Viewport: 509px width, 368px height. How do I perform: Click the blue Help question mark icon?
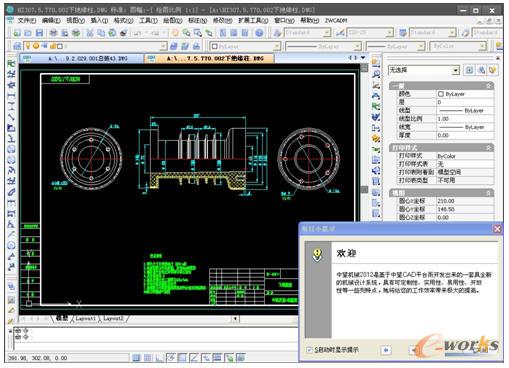(x=259, y=33)
